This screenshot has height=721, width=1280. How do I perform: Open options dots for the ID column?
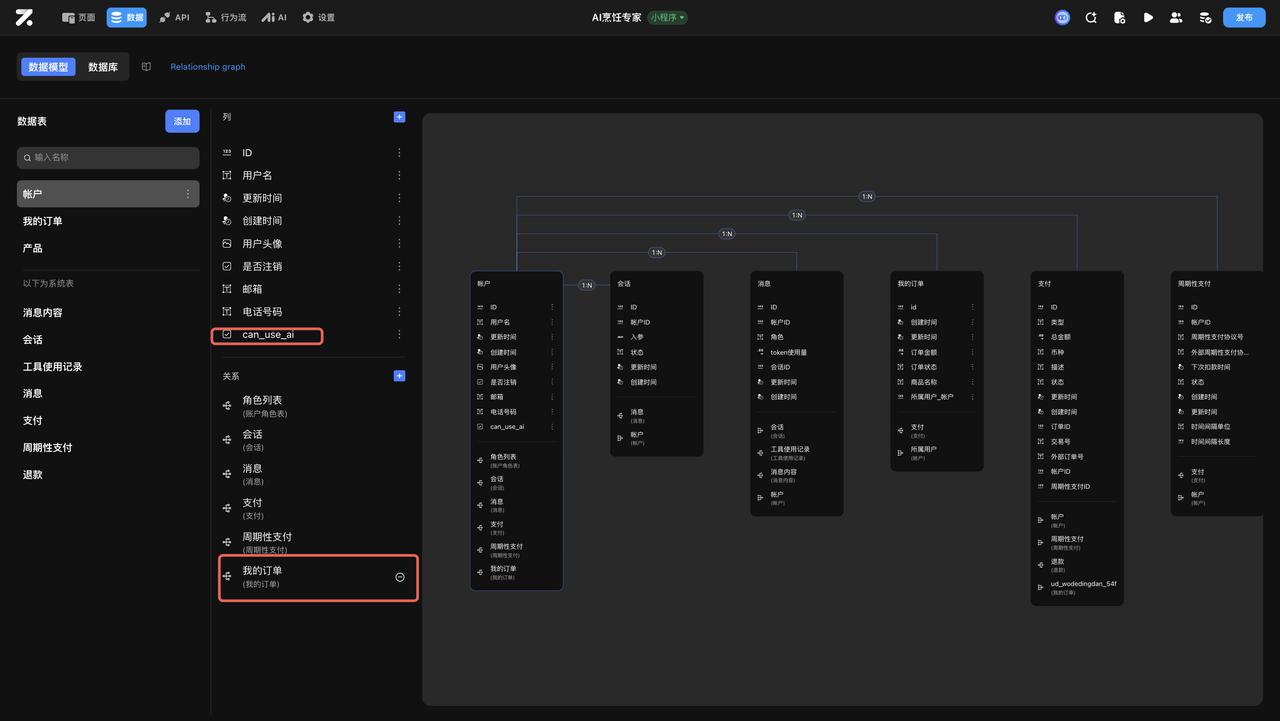(x=399, y=153)
